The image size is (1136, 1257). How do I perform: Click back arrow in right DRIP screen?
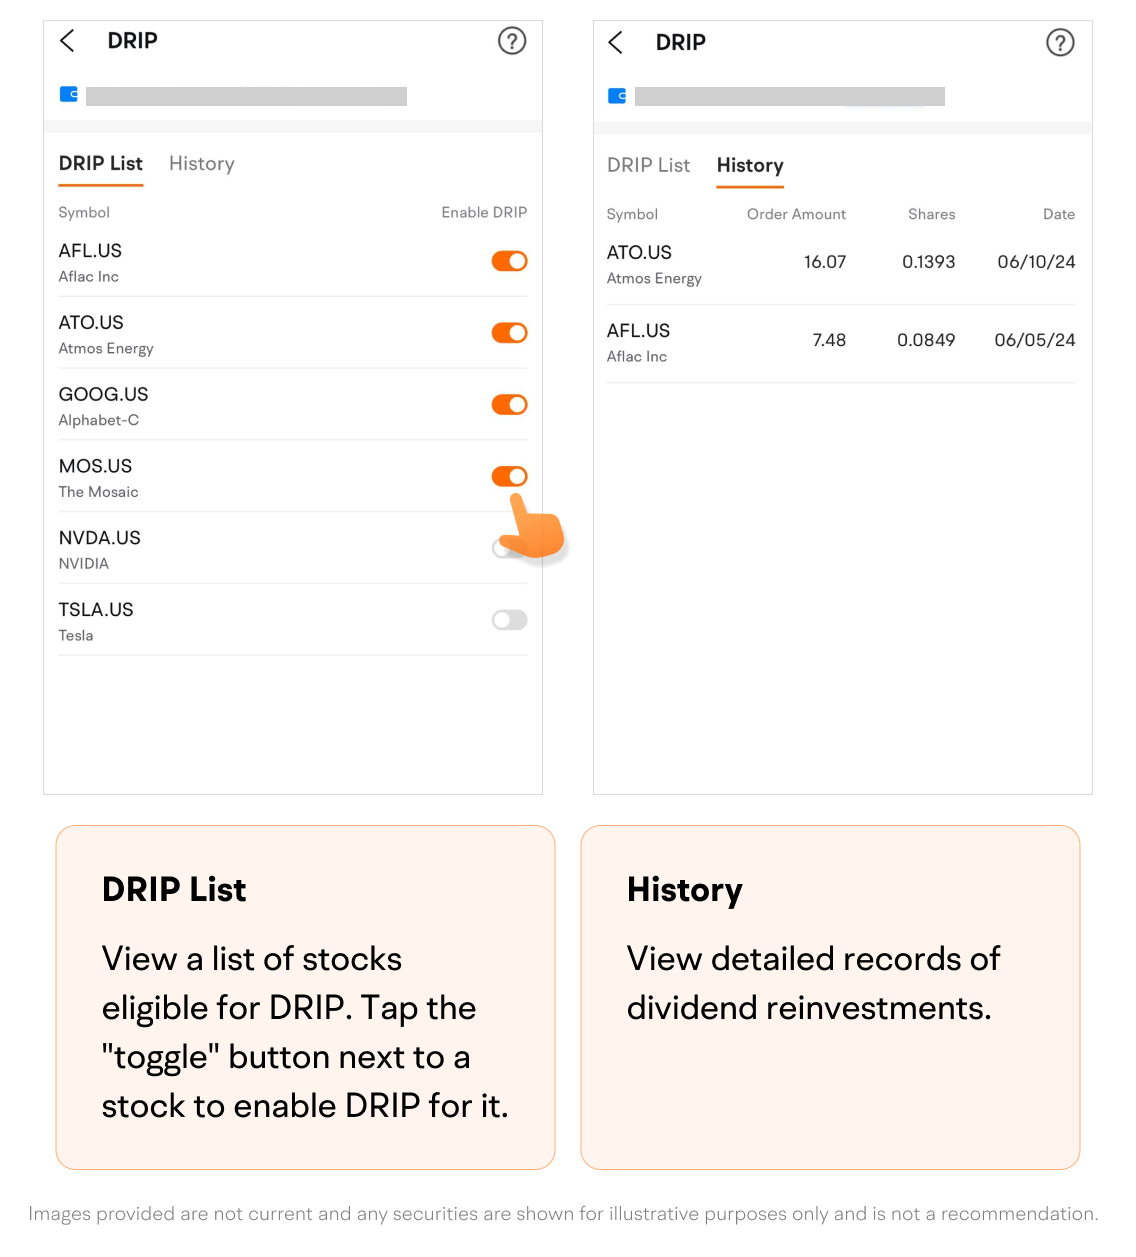coord(615,42)
